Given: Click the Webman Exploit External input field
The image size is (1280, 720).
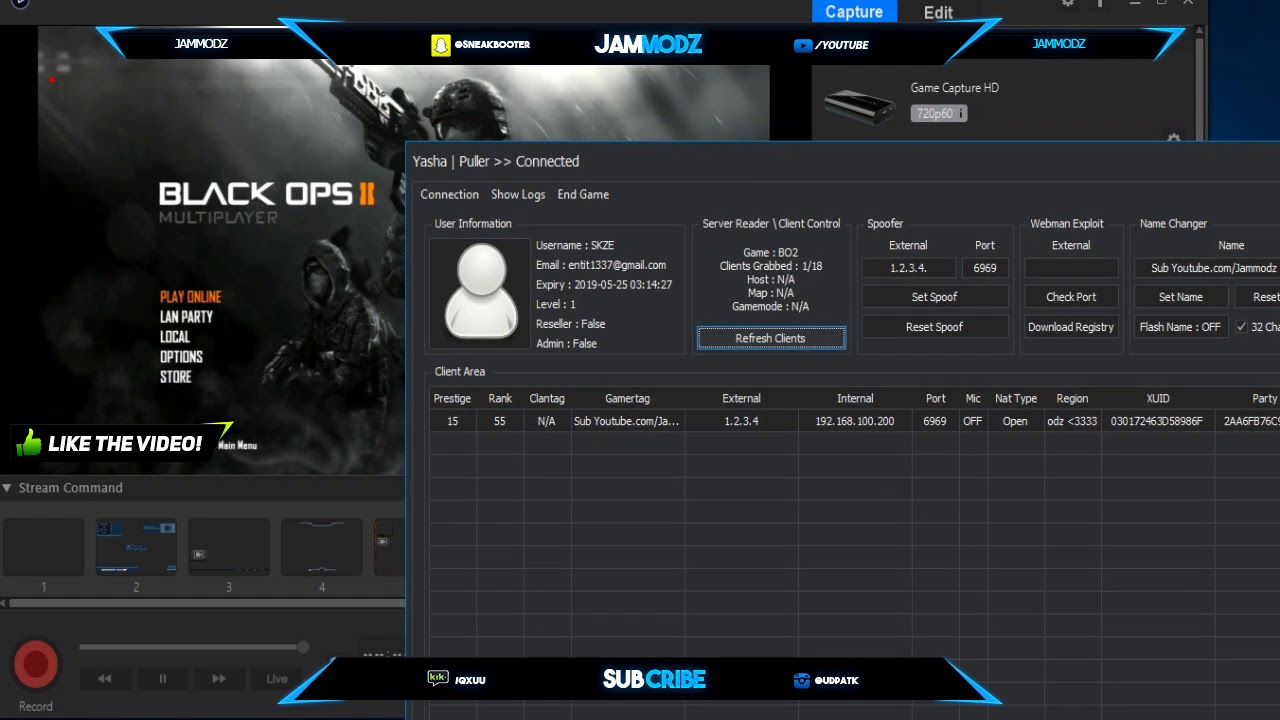Looking at the screenshot, I should 1071,268.
